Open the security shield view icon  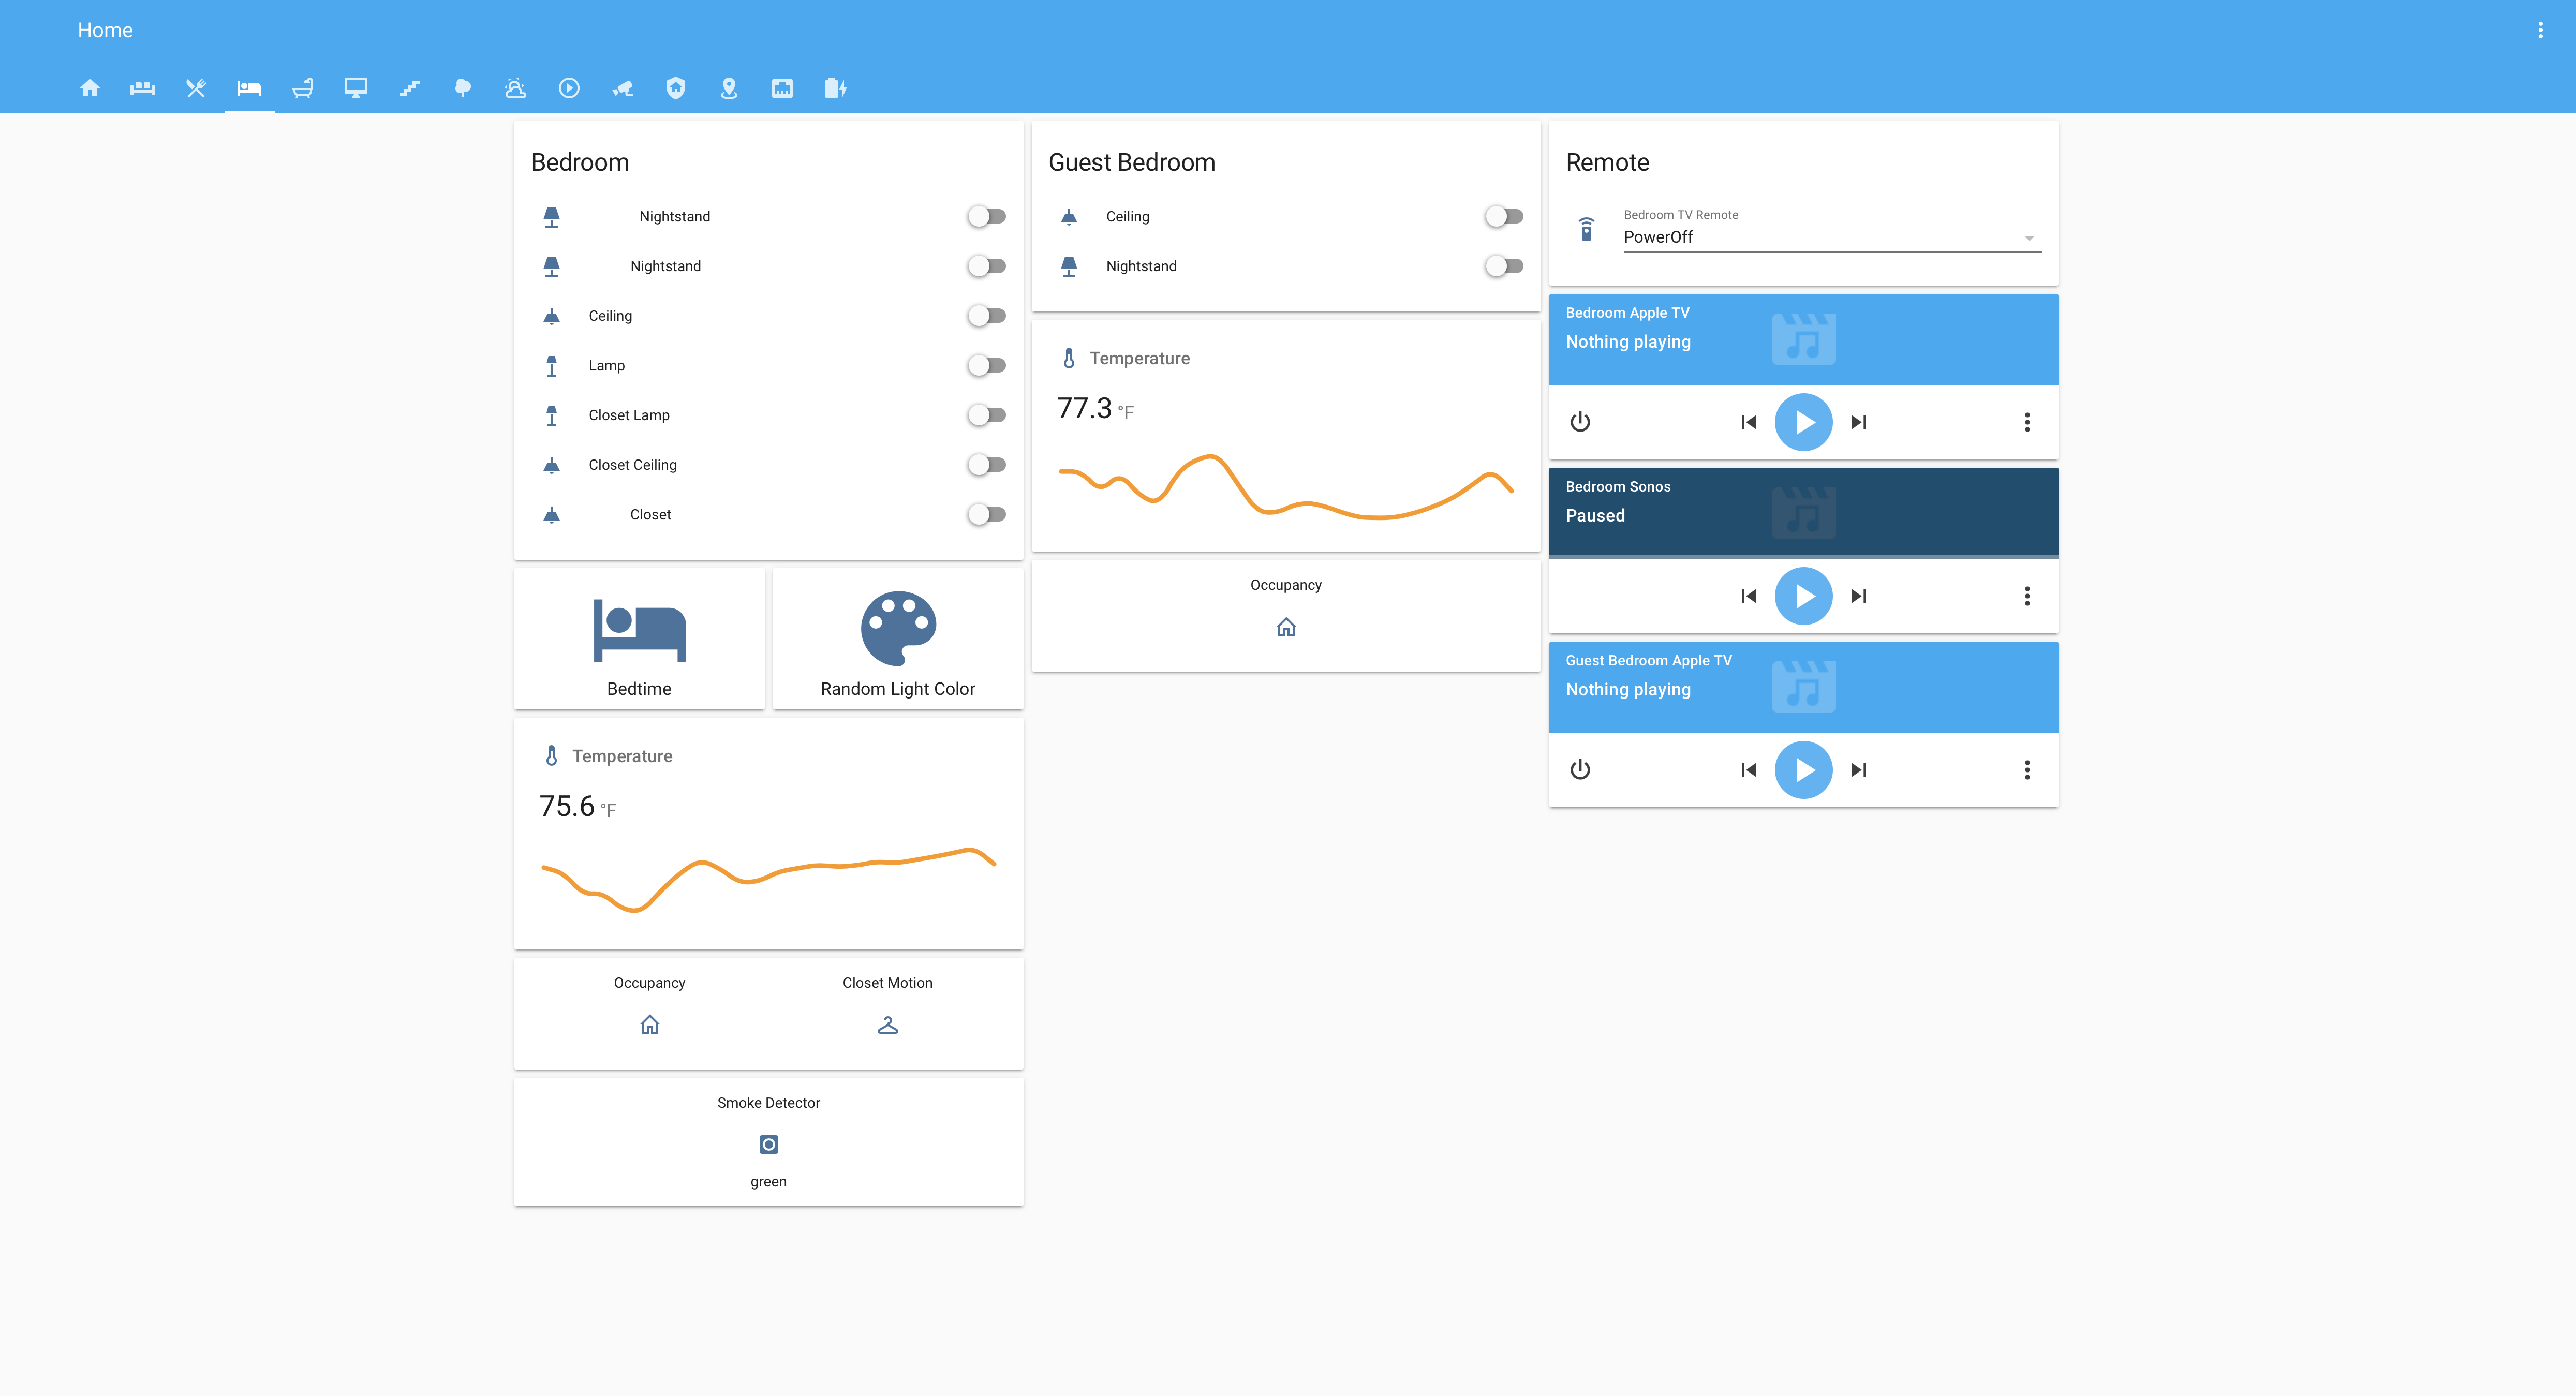click(676, 88)
